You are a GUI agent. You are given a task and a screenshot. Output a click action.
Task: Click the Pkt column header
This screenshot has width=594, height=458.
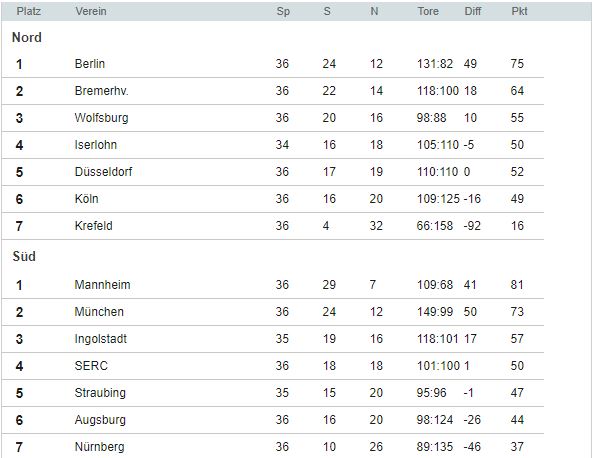click(519, 11)
